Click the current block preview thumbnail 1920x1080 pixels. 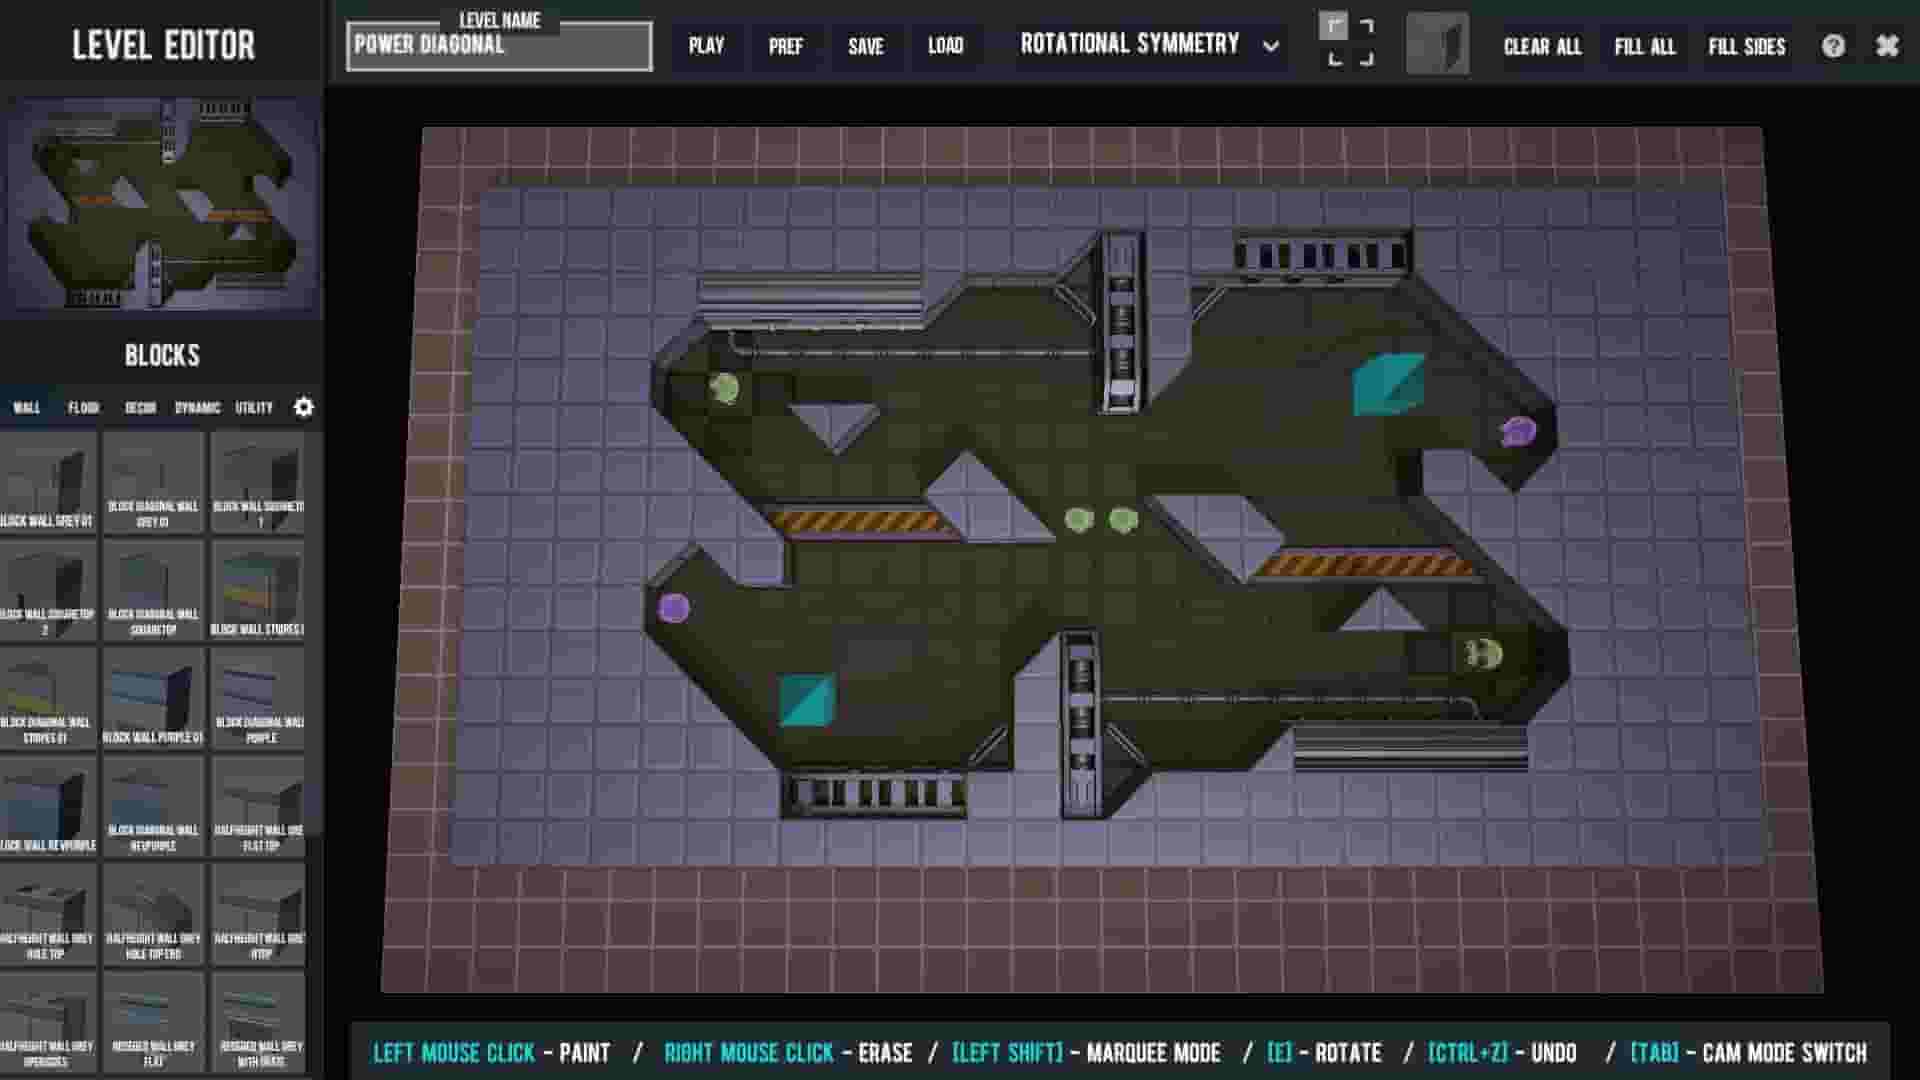(1439, 43)
